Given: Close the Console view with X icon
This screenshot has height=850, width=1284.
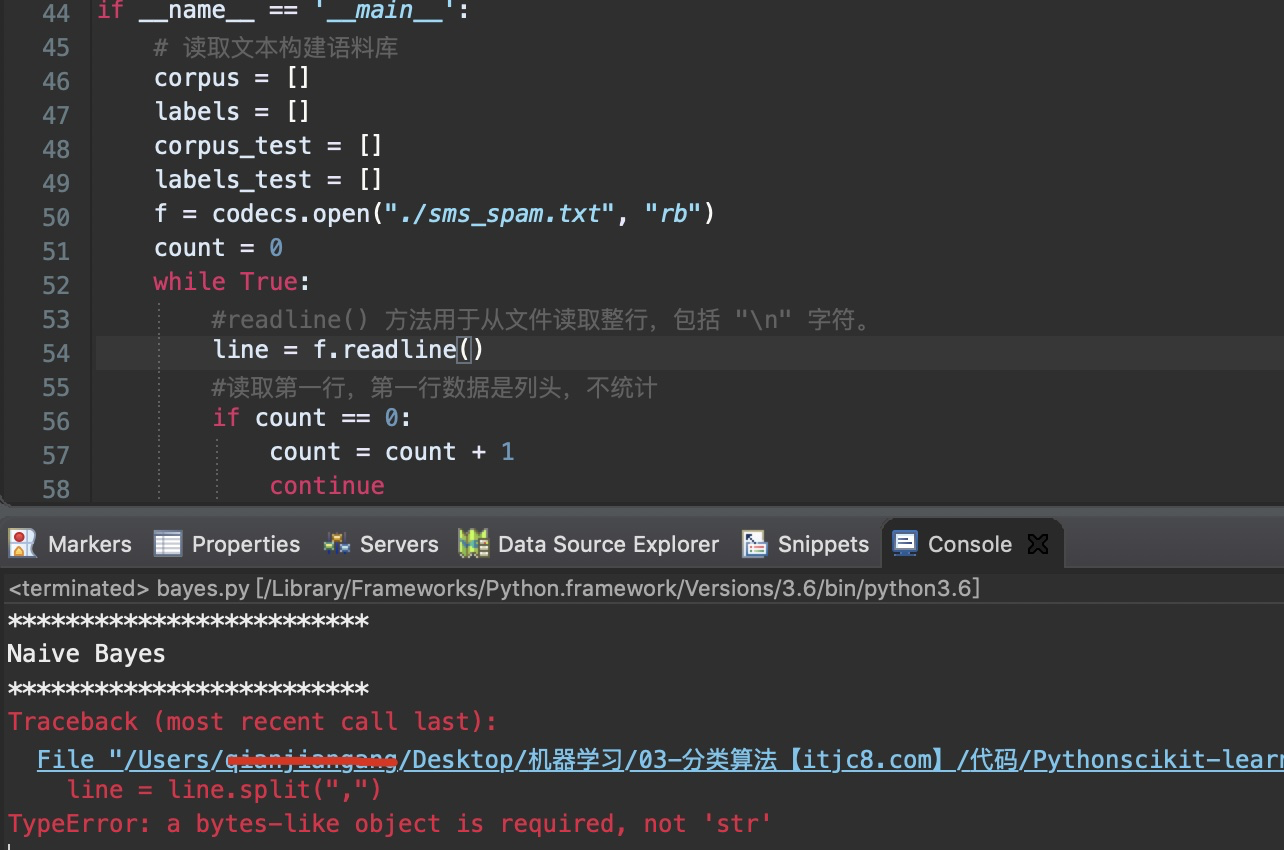Looking at the screenshot, I should (x=1038, y=544).
